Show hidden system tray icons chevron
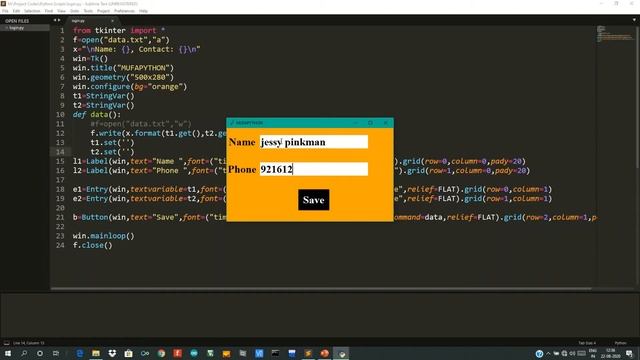The image size is (640, 360). click(x=548, y=353)
